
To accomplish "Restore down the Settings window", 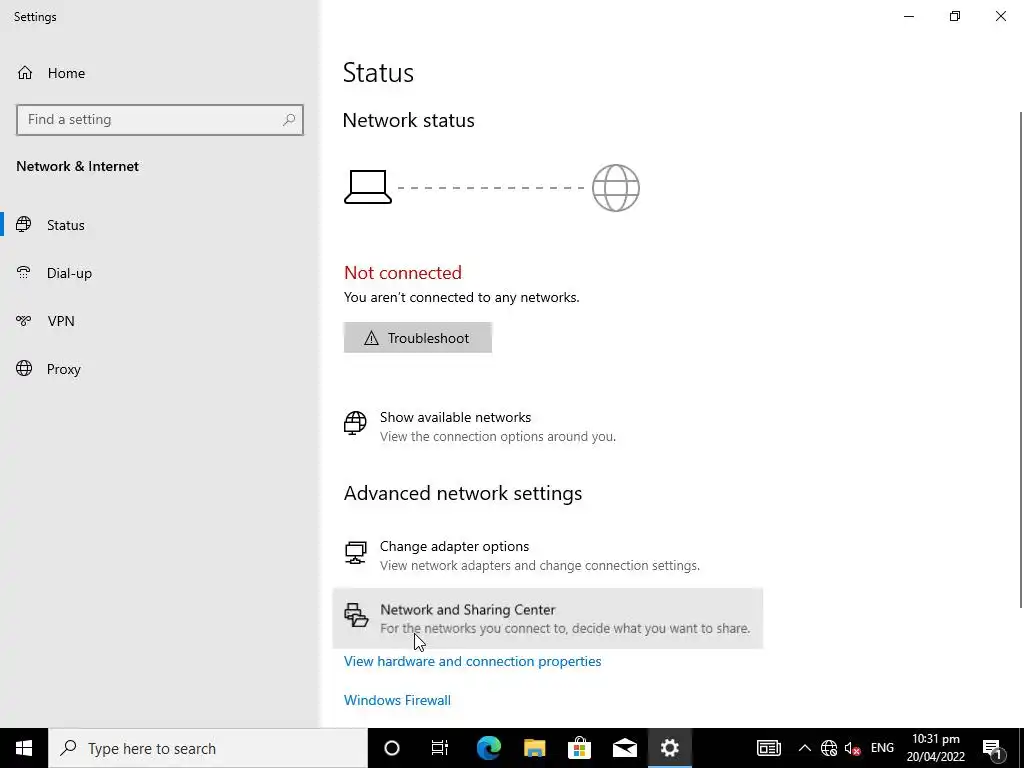I will click(x=955, y=16).
